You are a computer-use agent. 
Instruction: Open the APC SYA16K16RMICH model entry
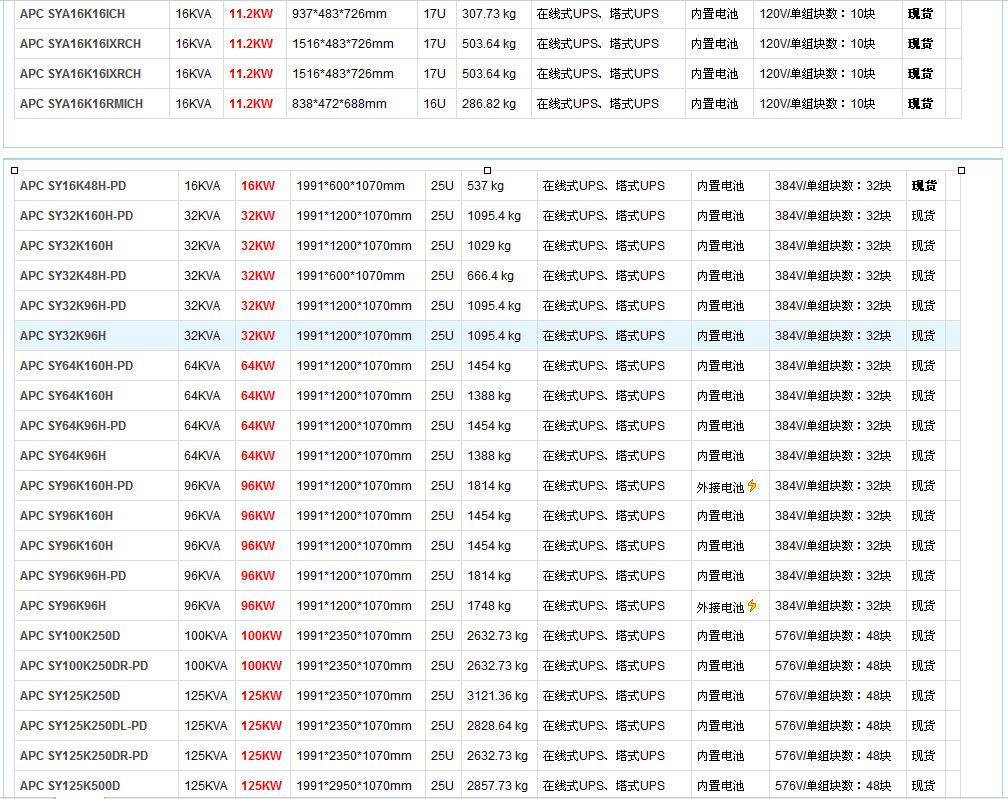[81, 104]
